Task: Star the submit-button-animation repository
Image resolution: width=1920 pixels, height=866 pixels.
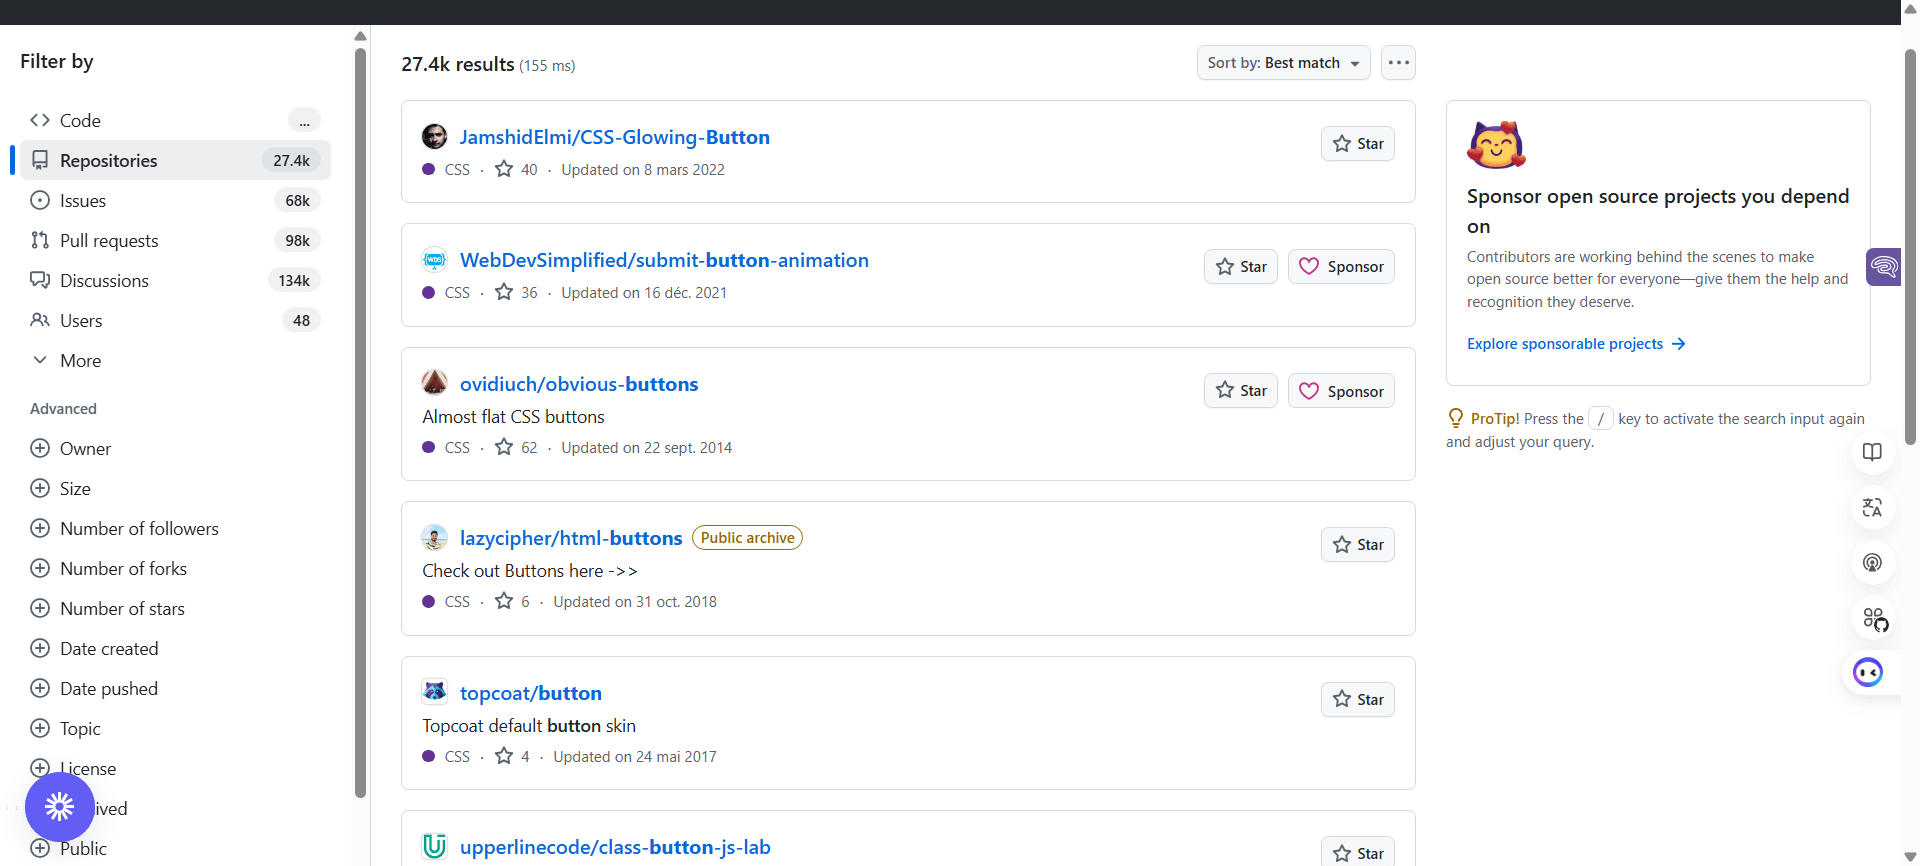Action: (x=1240, y=267)
